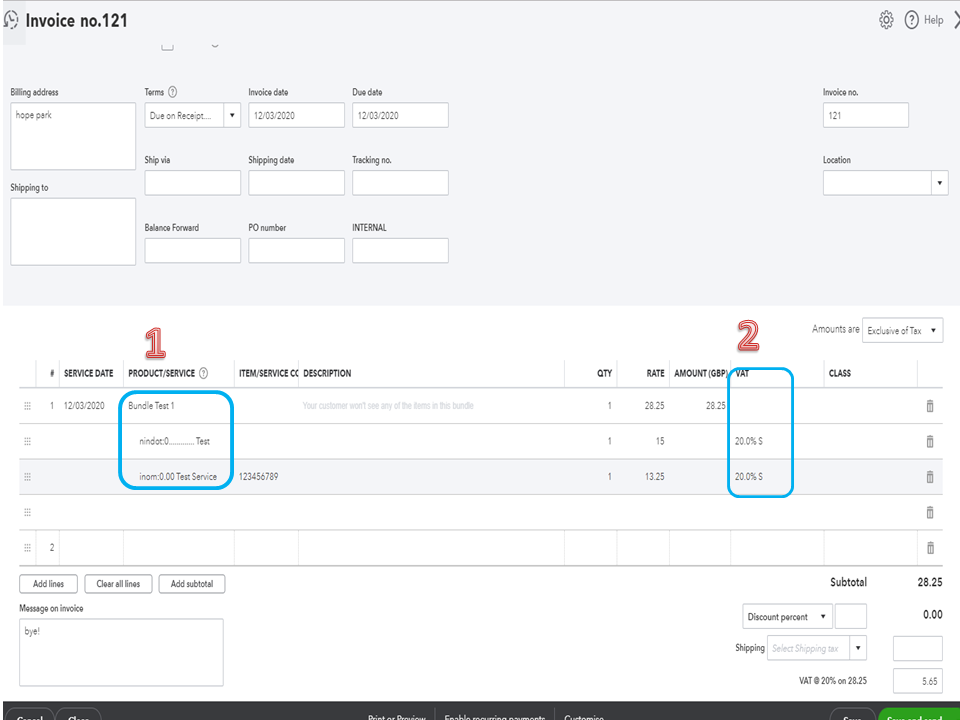Open the Amounts are tax dropdown
This screenshot has height=720, width=960.
[902, 330]
